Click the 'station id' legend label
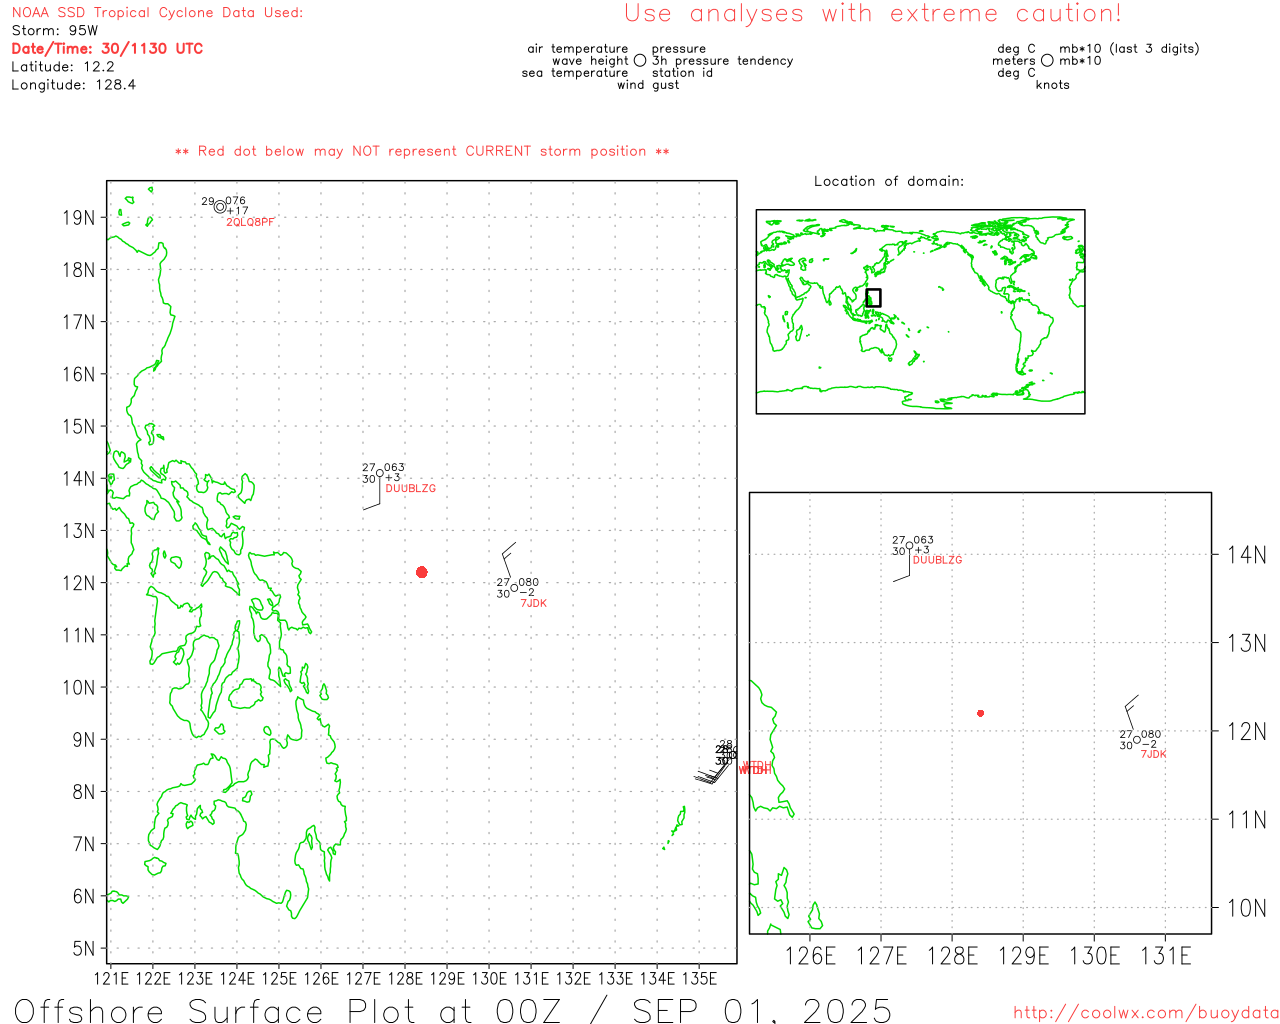The height and width of the screenshot is (1024, 1280). click(x=682, y=73)
